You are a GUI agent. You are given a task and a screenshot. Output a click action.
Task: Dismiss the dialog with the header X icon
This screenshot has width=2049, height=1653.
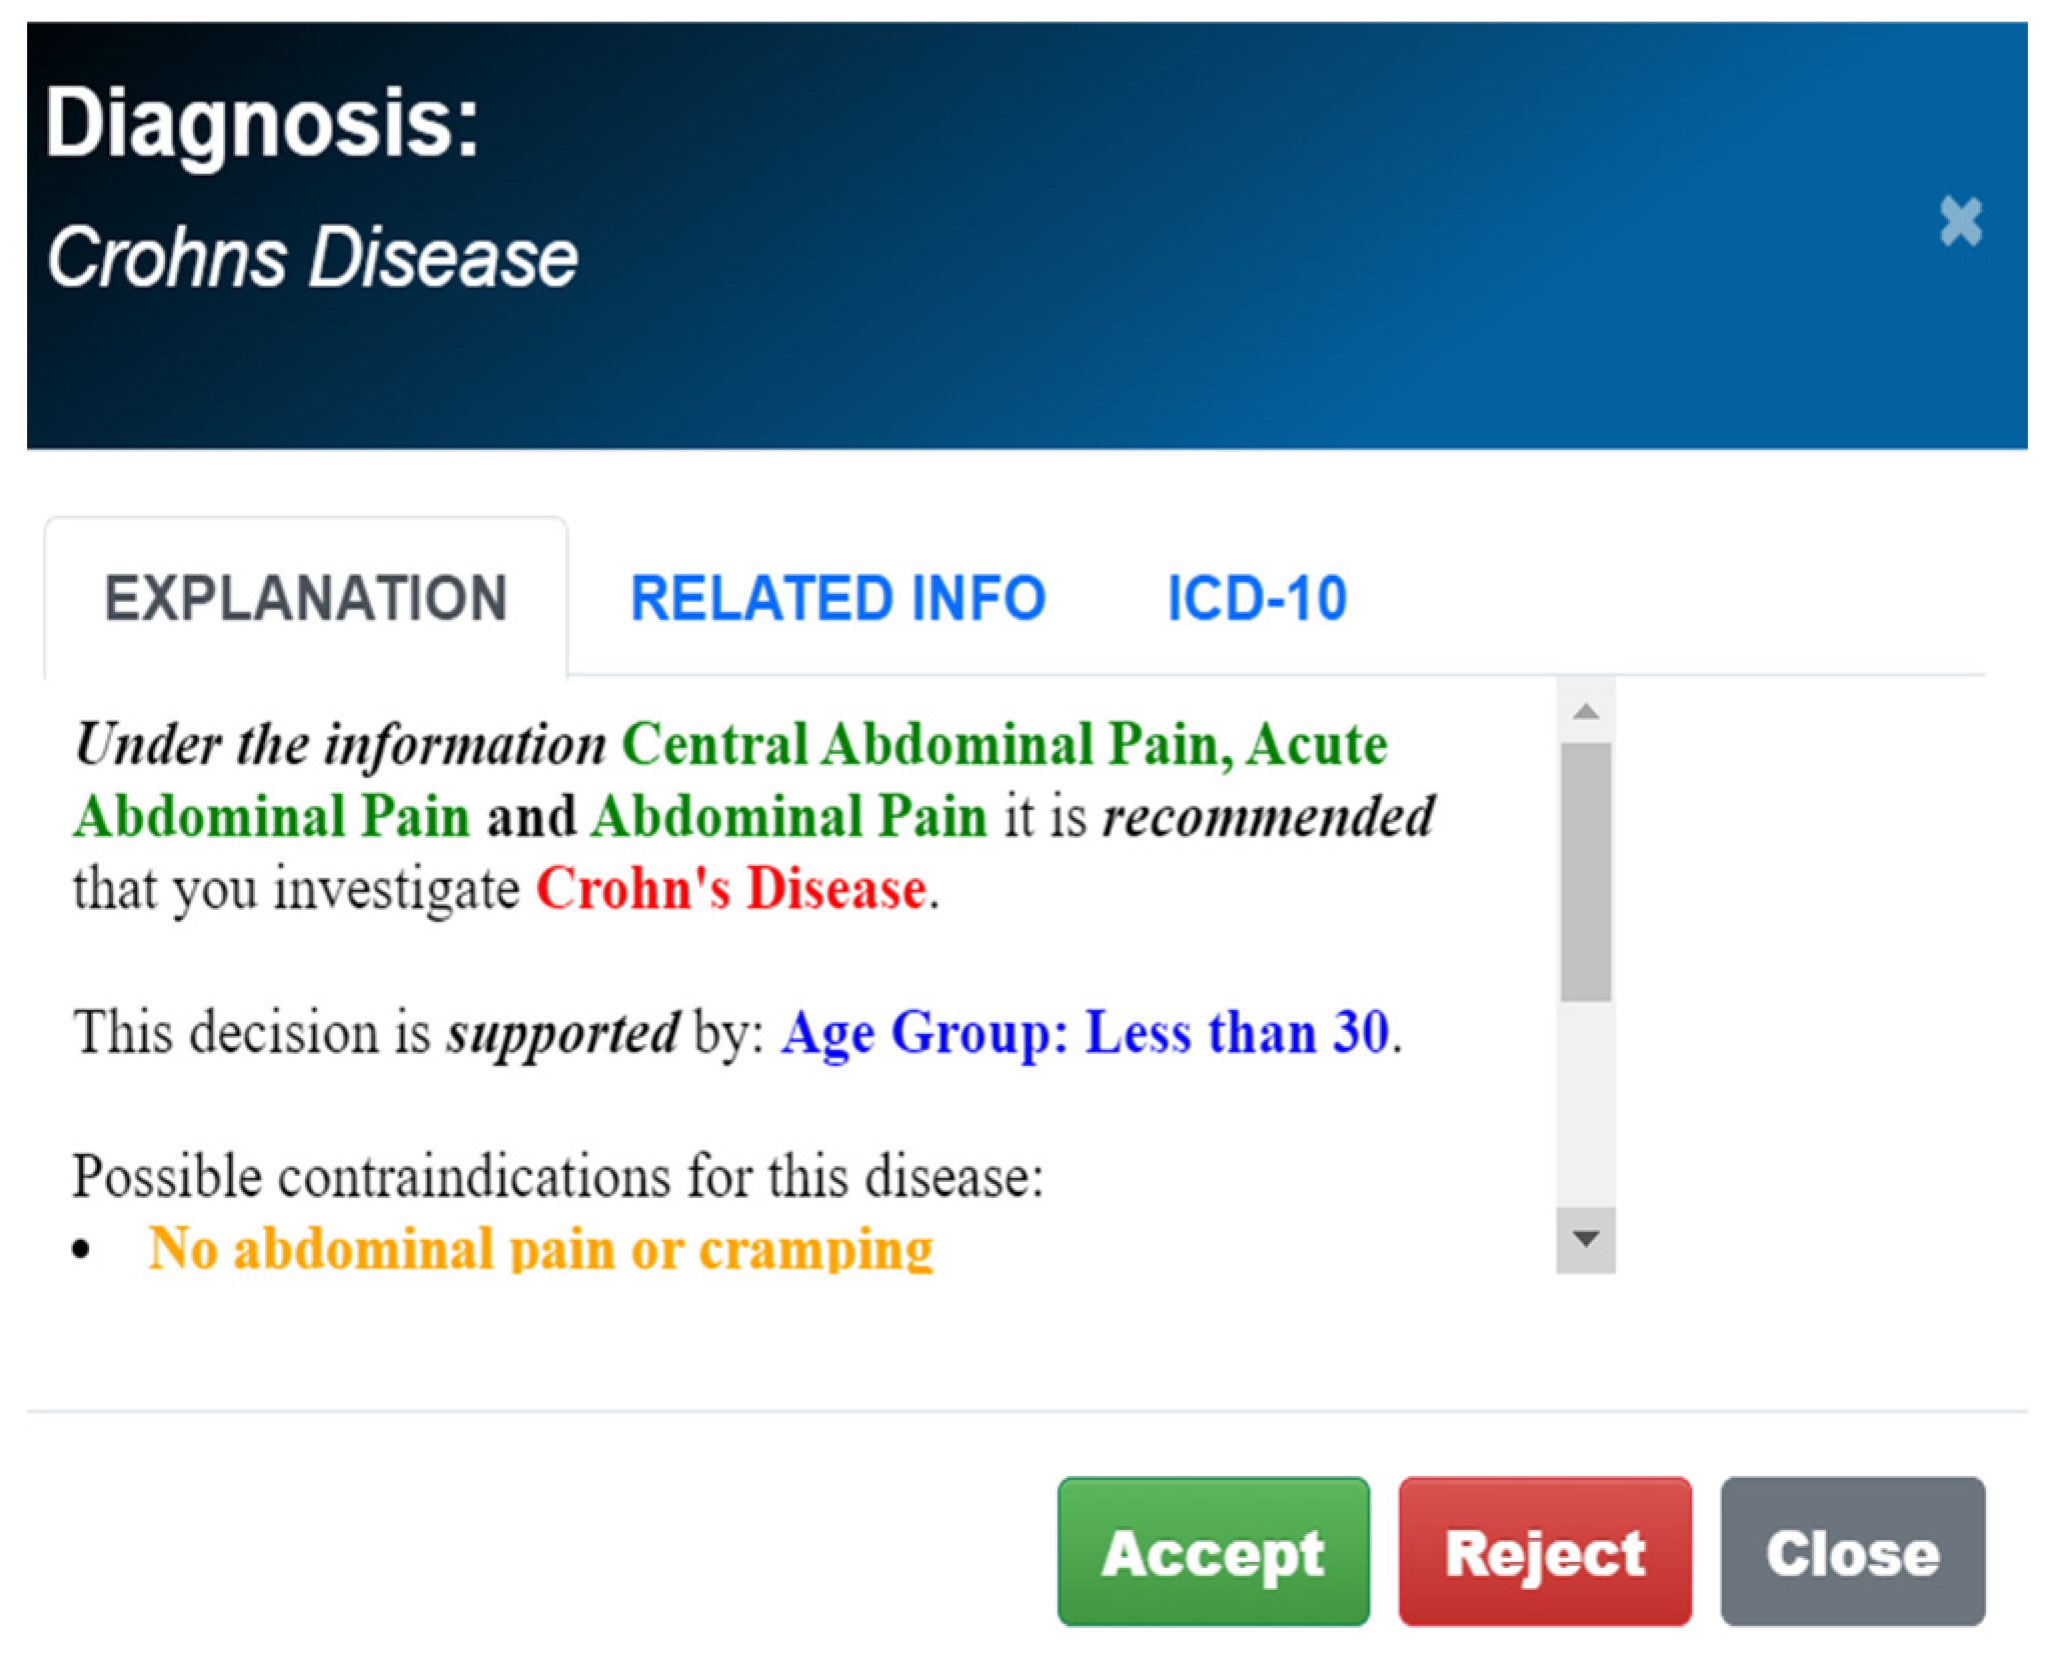click(1959, 221)
